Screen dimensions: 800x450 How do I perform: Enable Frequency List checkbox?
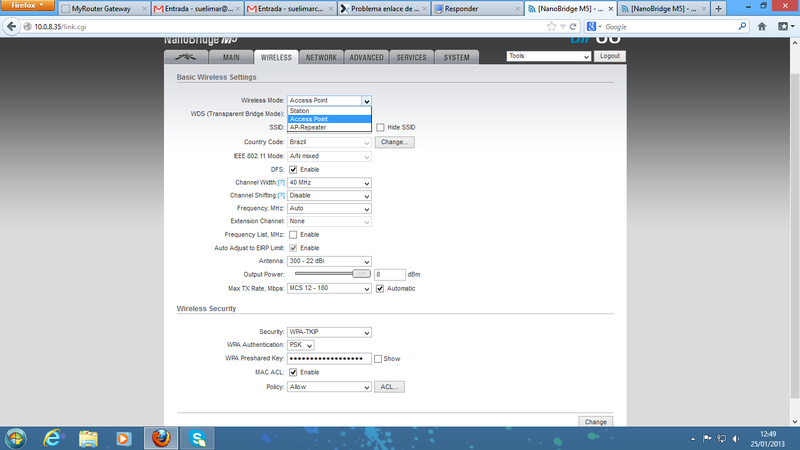tap(293, 235)
